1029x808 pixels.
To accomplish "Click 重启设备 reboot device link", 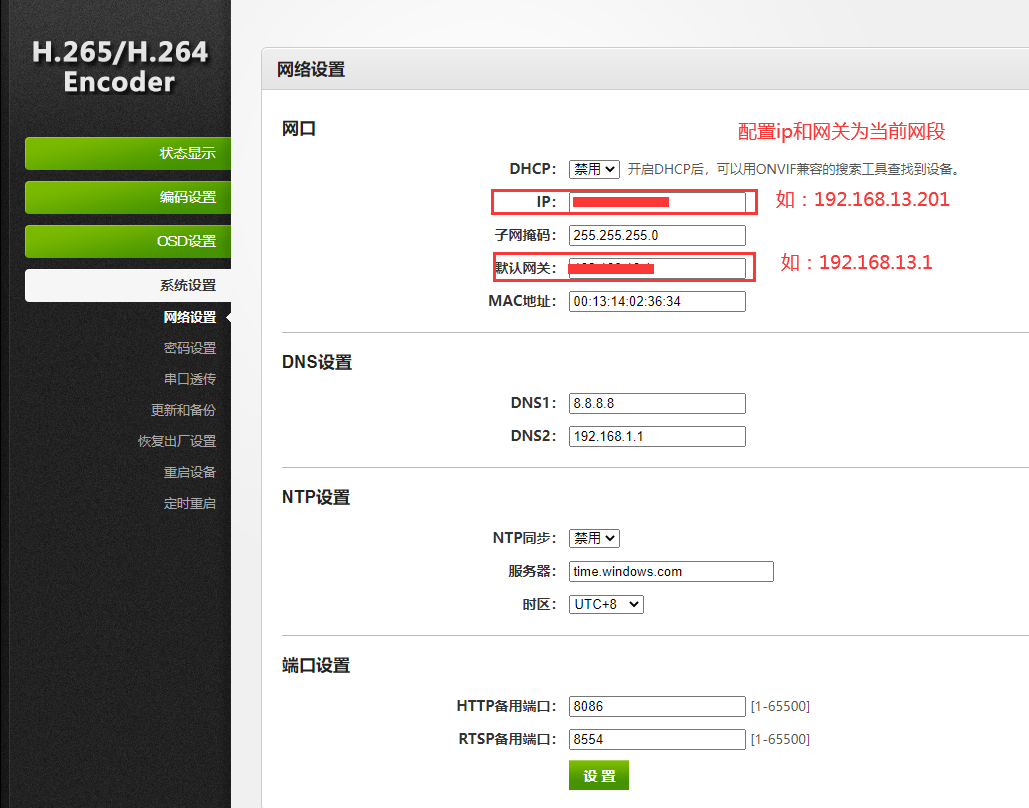I will tap(189, 472).
